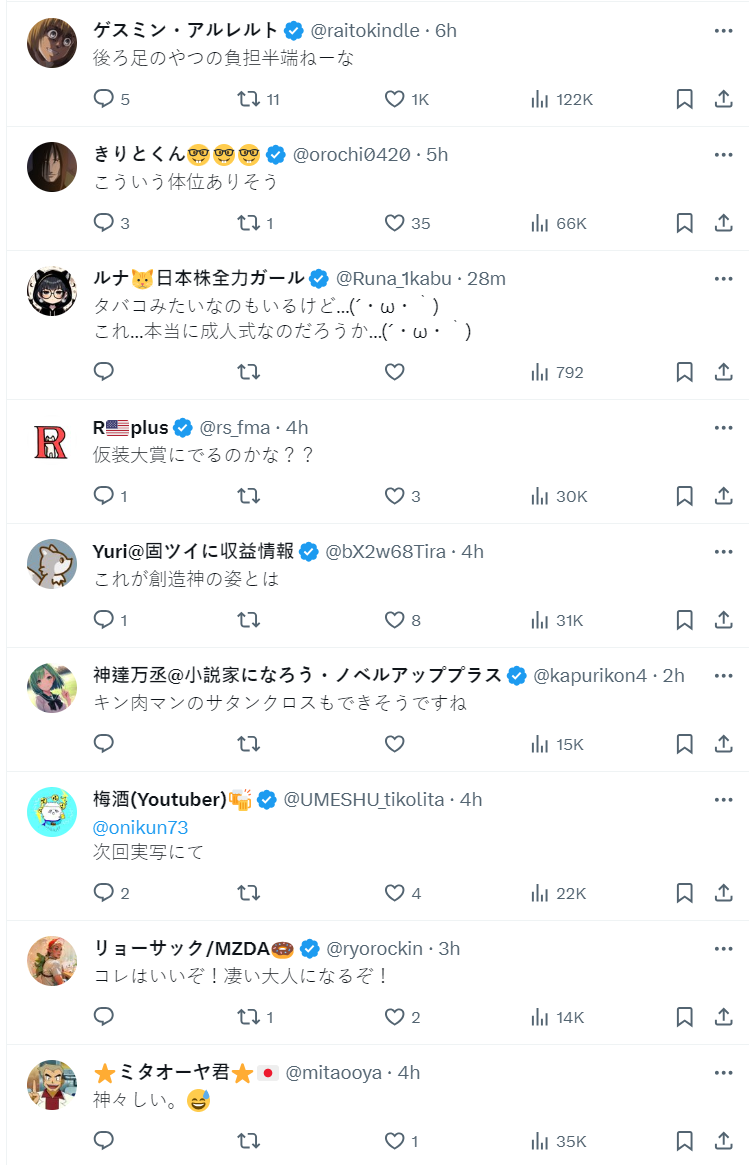Share the @kapurikon4 tweet
Viewport: 749px width, 1165px height.
coord(723,744)
